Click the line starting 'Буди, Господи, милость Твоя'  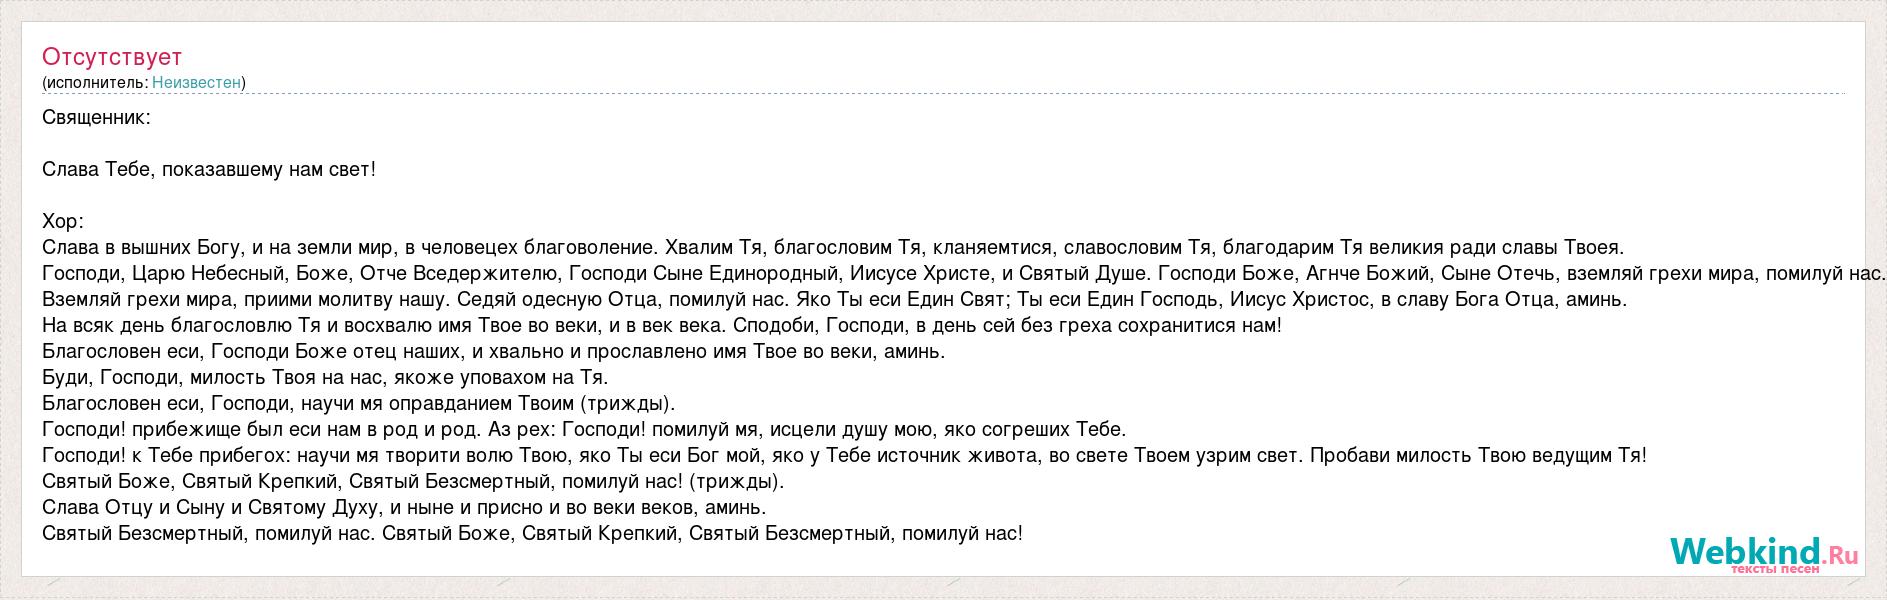tap(325, 377)
